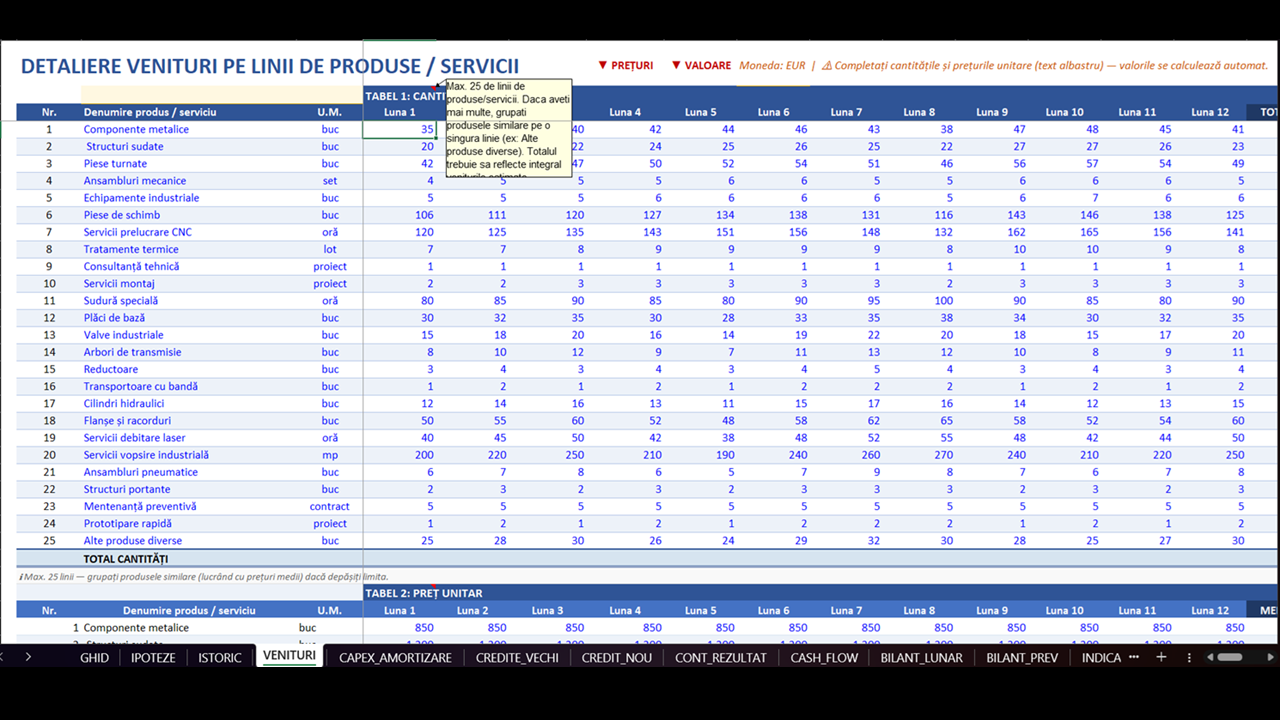Click Luna 1 price 850 for Componente metalice
1280x720 pixels.
tap(424, 628)
